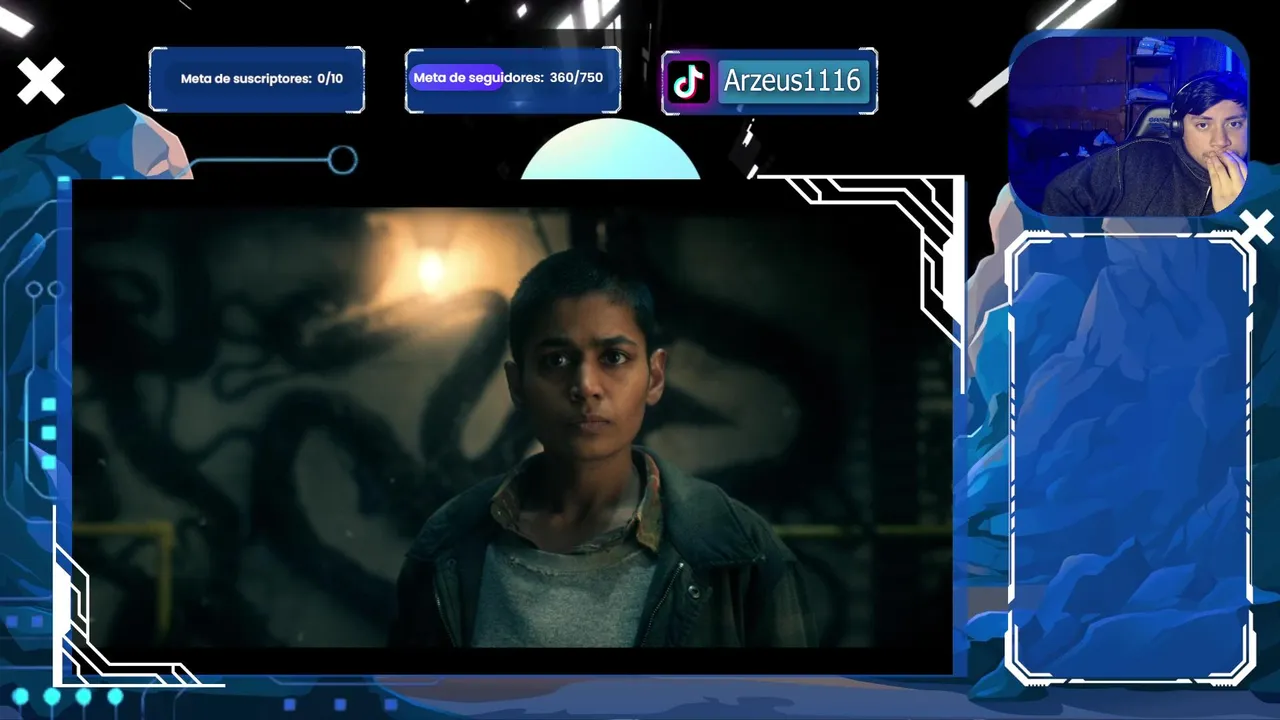Click the empty blue chat panel
The height and width of the screenshot is (720, 1280).
(x=1129, y=459)
